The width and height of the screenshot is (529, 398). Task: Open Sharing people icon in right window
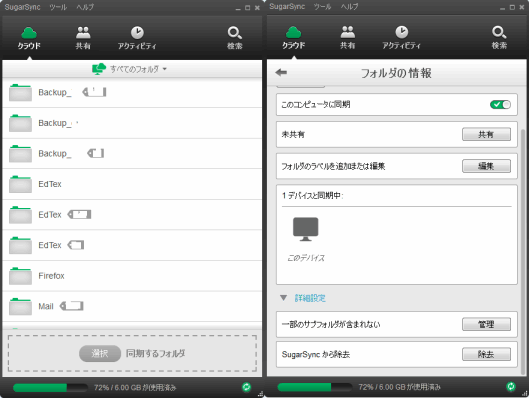coord(347,32)
